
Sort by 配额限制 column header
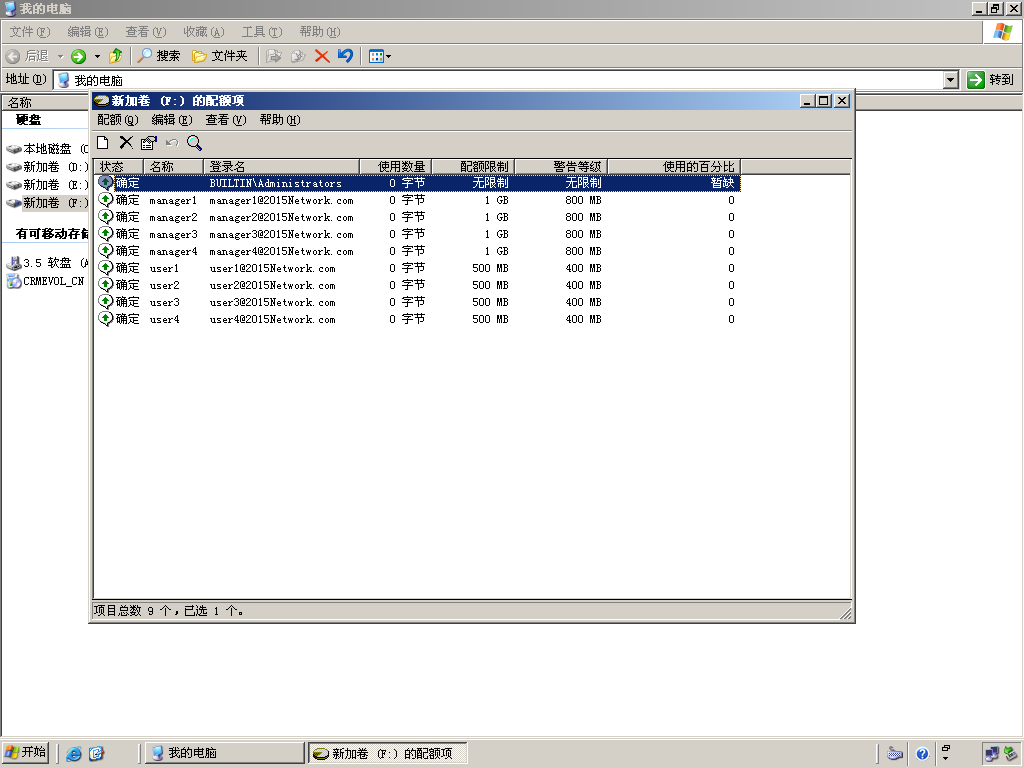coord(473,167)
